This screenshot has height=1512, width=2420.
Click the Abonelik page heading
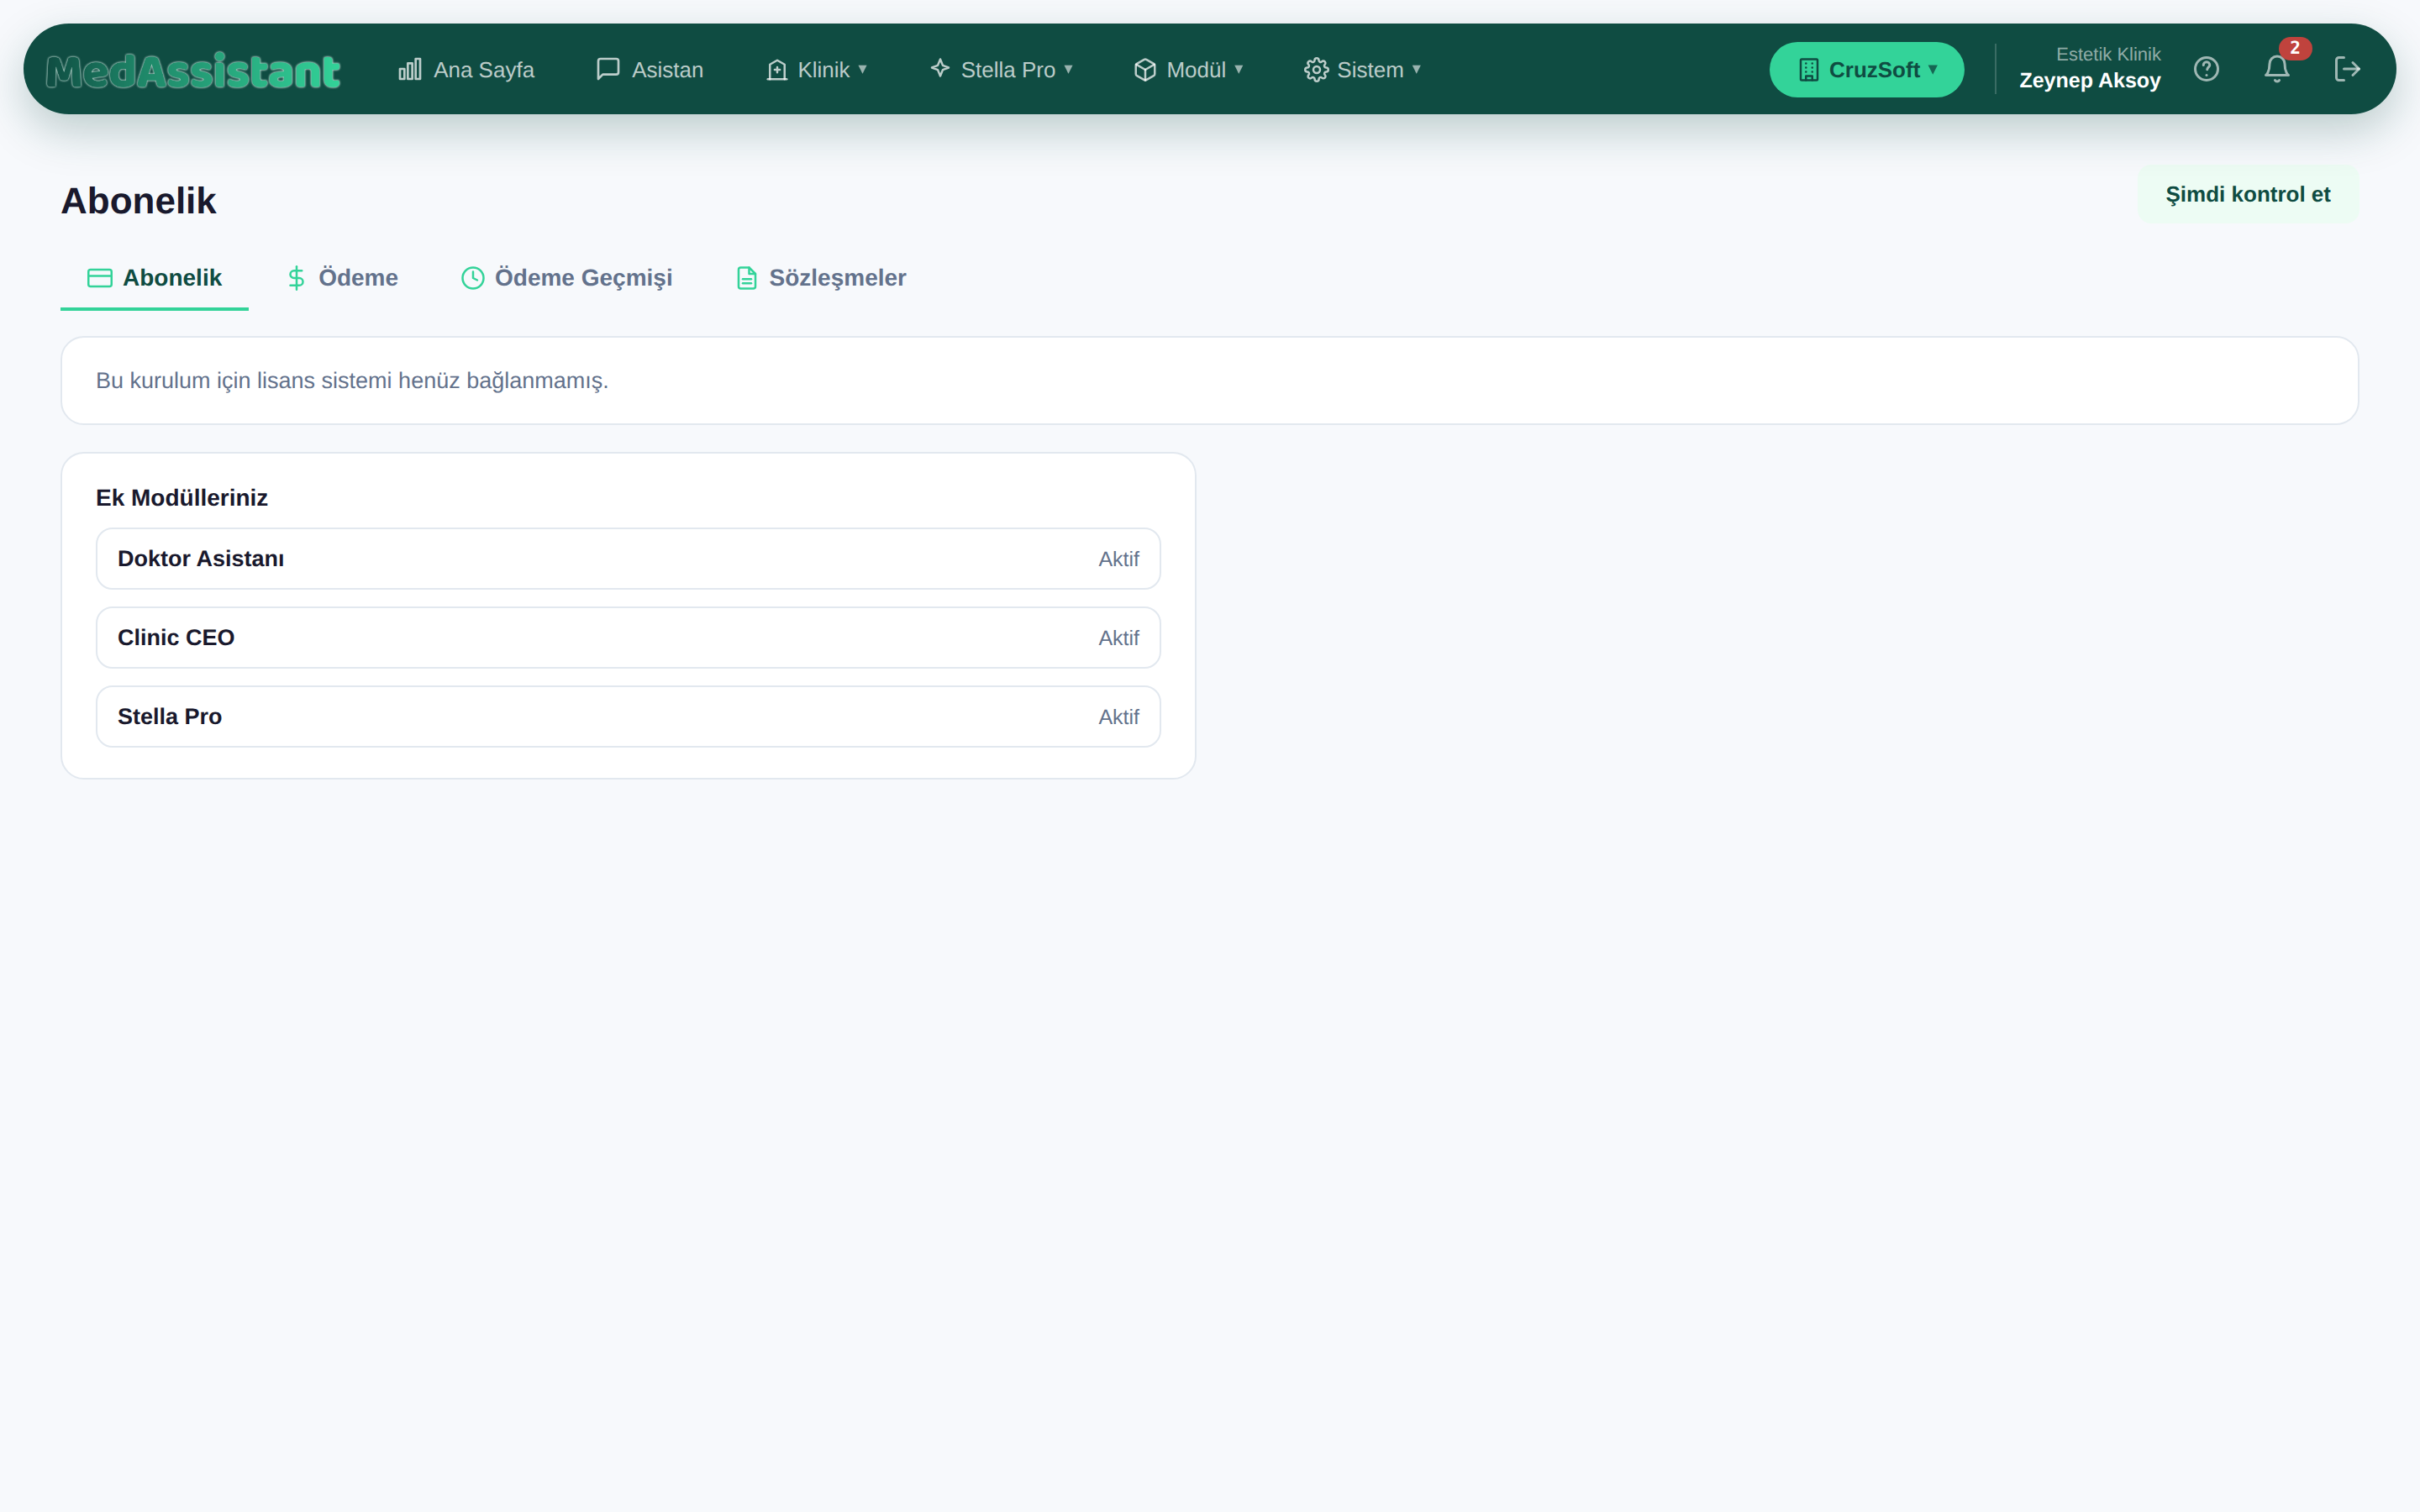tap(139, 201)
